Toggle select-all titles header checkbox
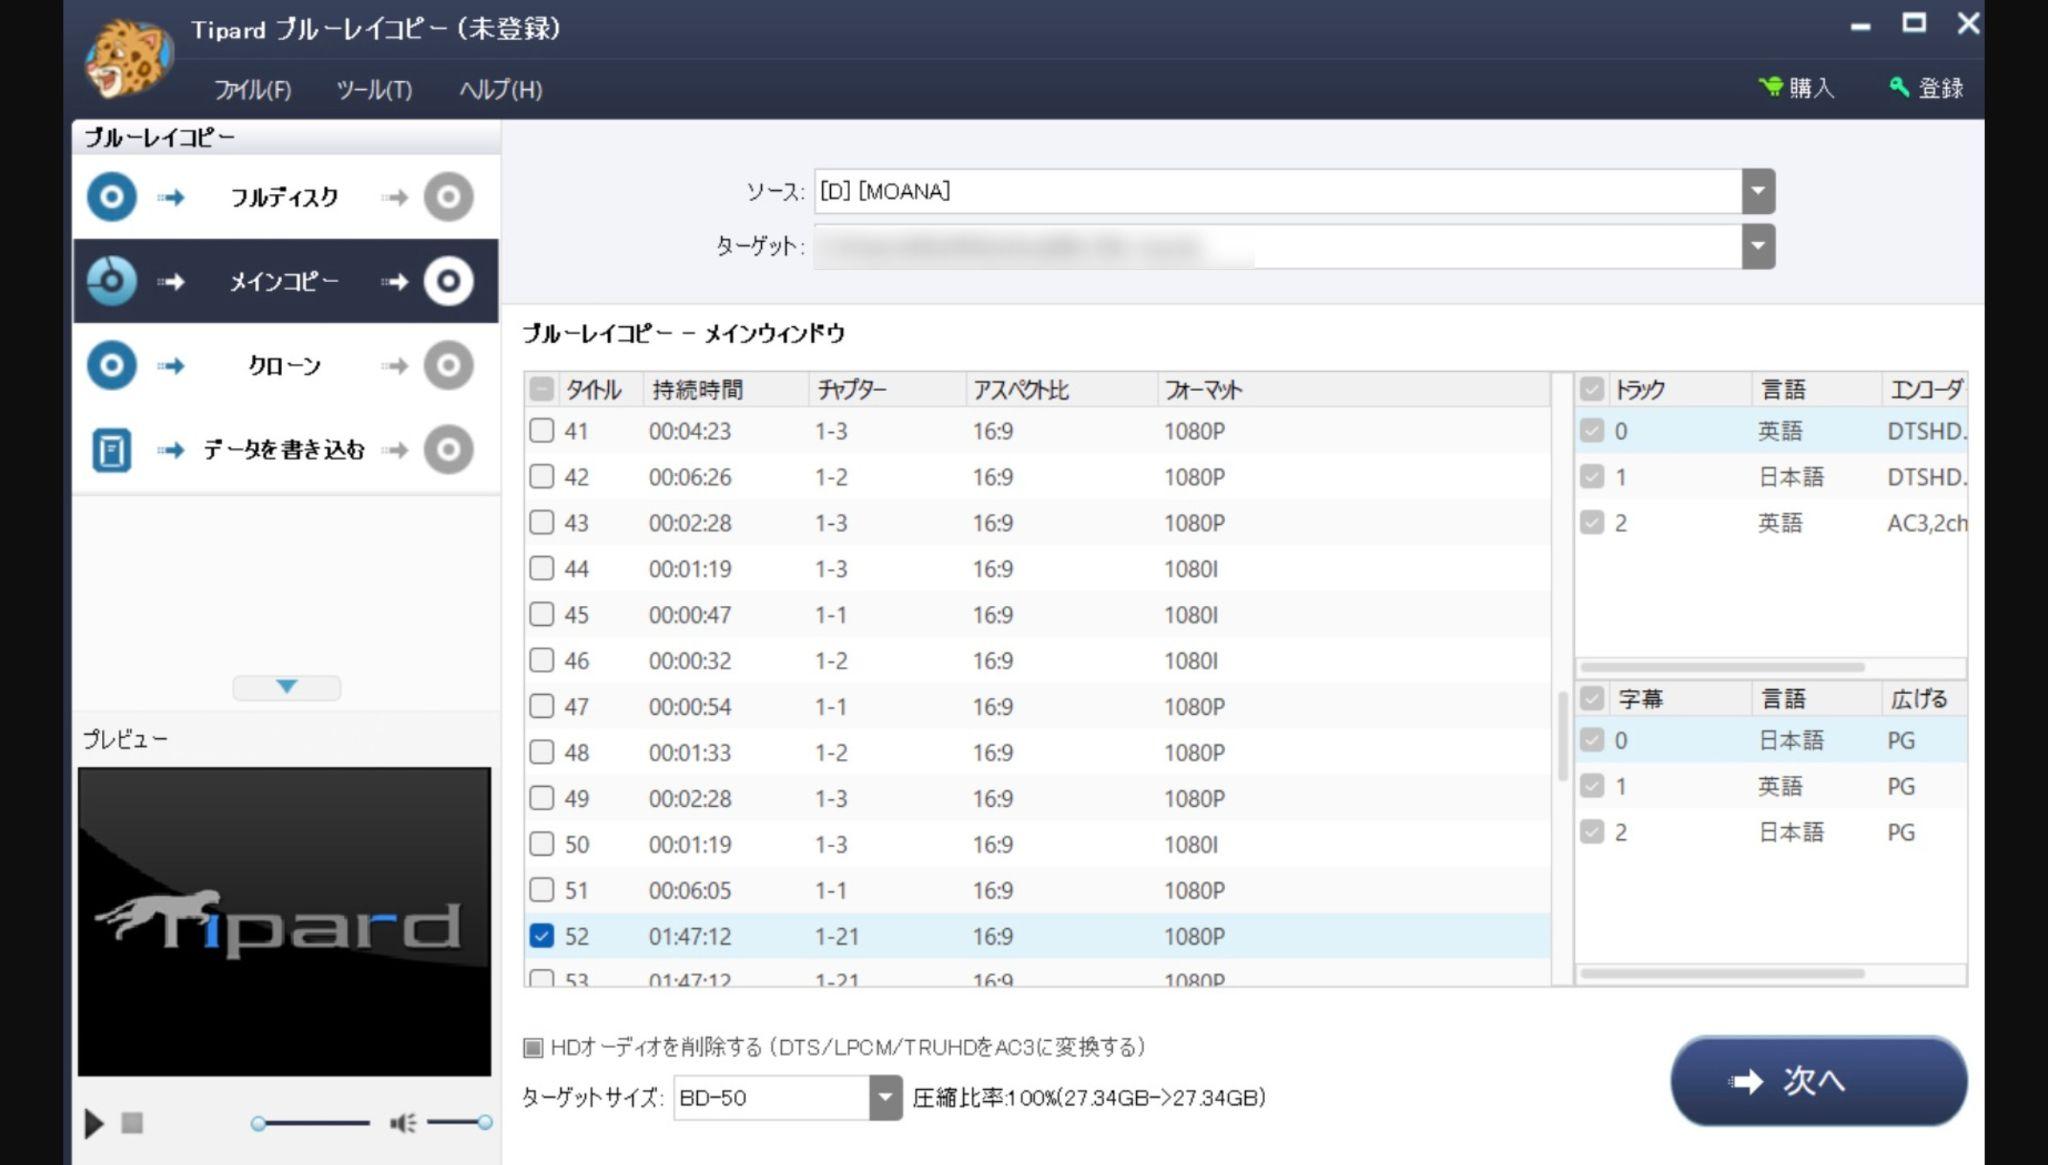This screenshot has width=2048, height=1165. coord(541,389)
